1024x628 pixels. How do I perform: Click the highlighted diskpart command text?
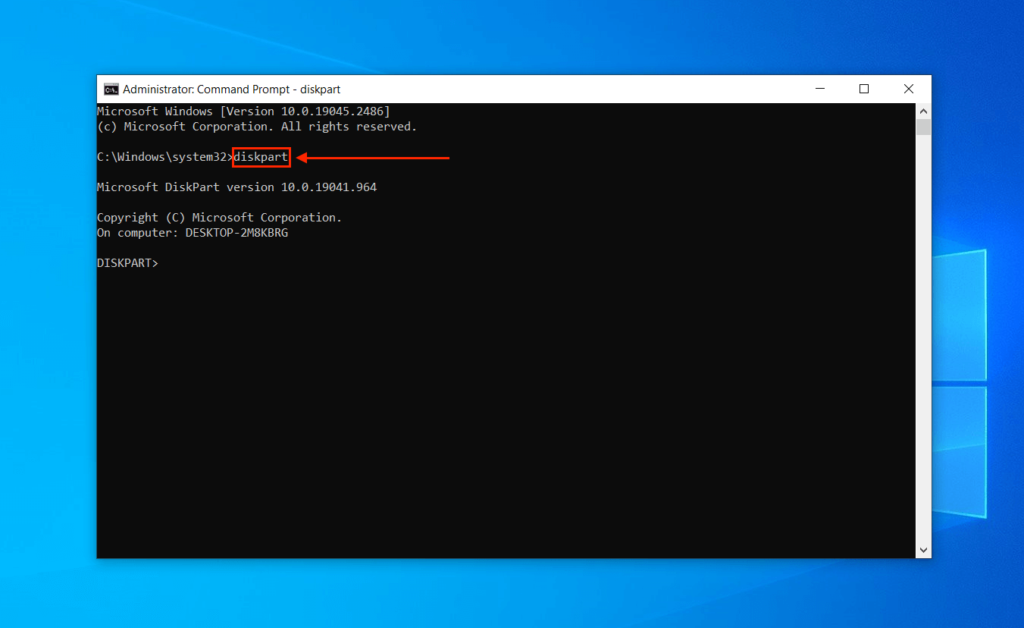pos(260,157)
